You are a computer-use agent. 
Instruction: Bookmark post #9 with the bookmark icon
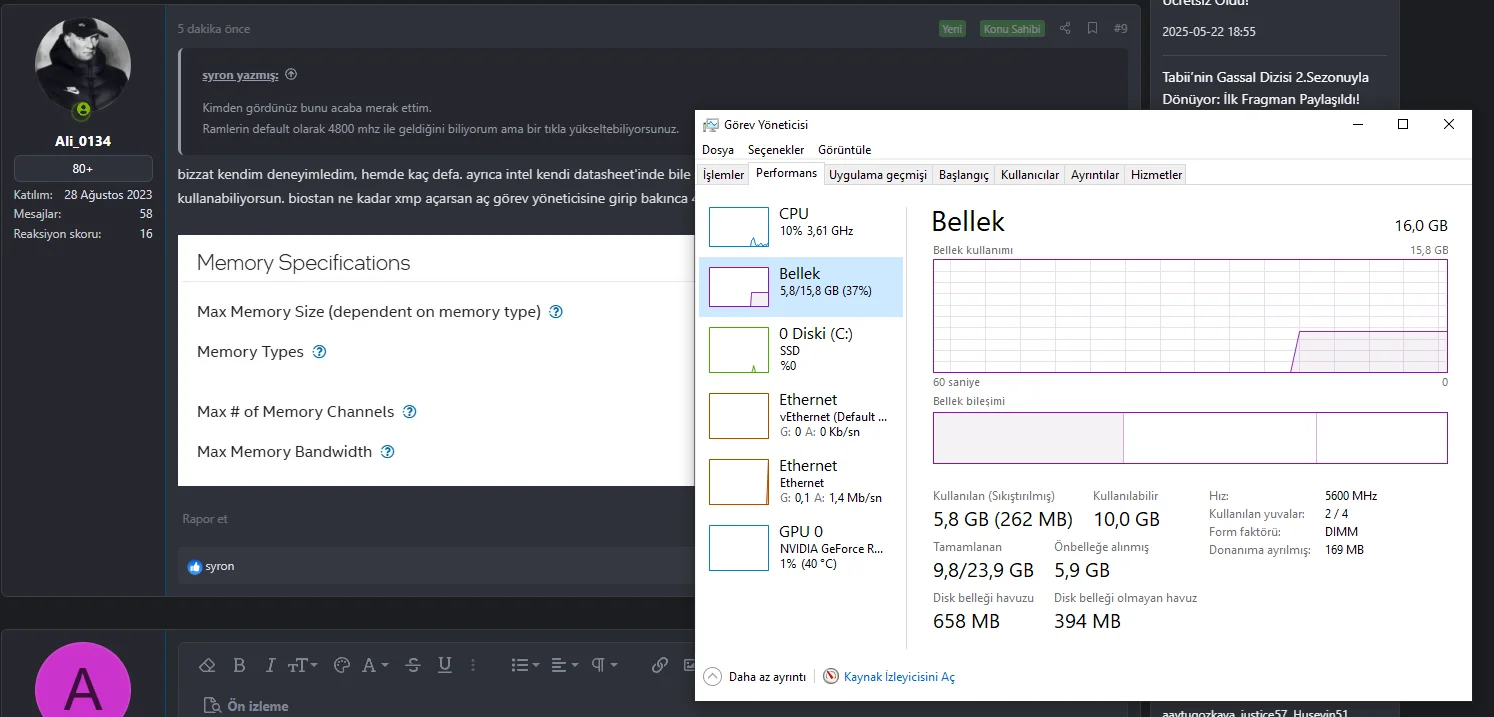[1092, 29]
